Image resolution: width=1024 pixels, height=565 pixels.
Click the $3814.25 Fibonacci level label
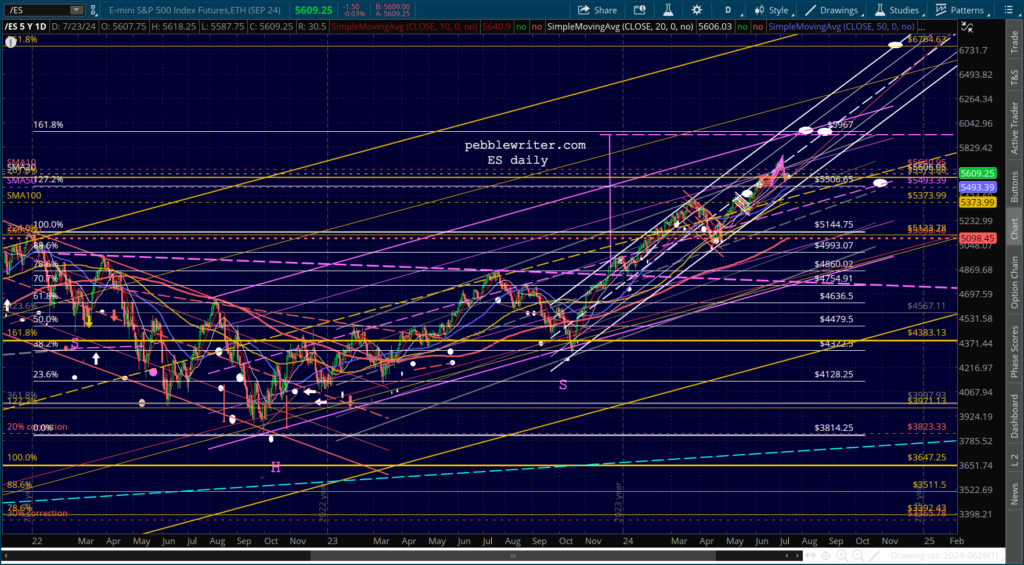point(834,428)
